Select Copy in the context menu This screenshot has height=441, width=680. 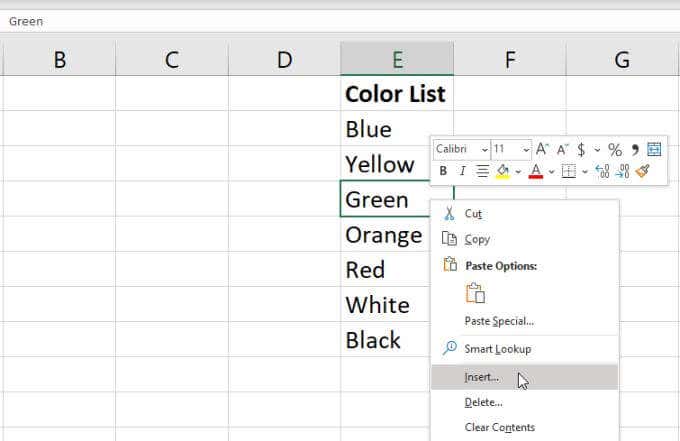coord(477,239)
